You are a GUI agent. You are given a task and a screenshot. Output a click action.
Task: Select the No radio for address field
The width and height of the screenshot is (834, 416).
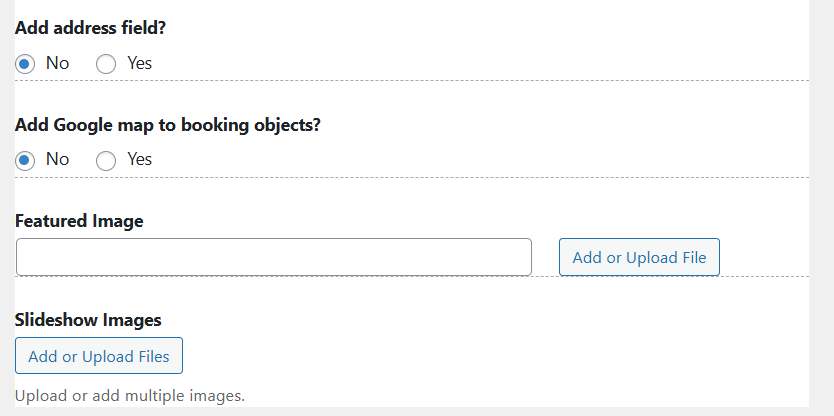point(26,64)
